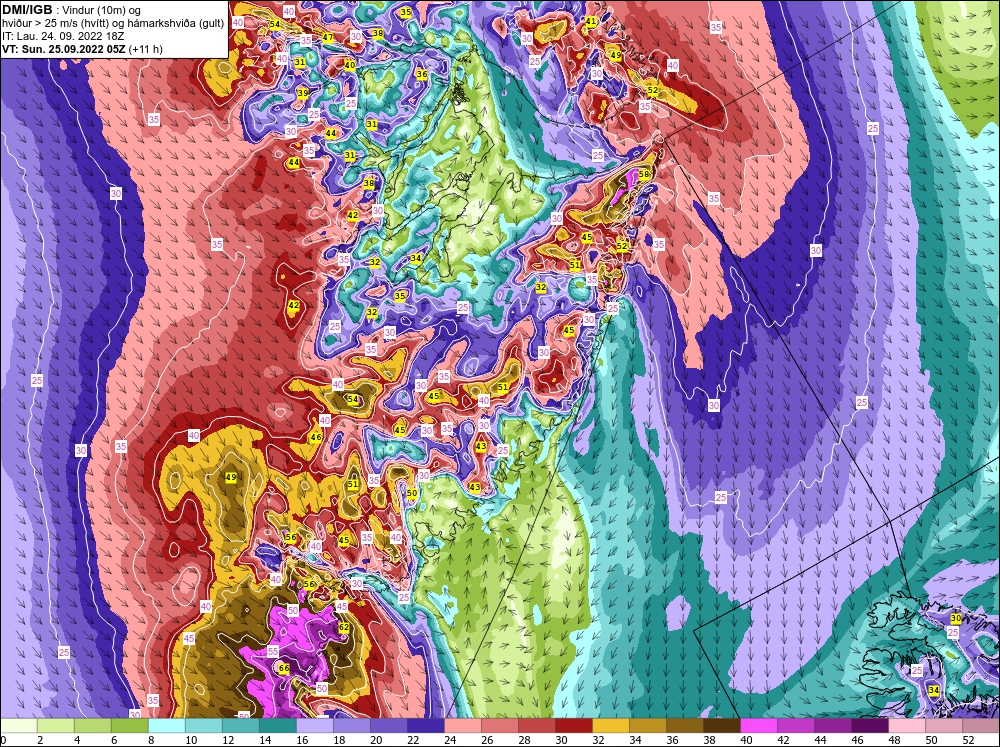
Task: Click the yellow gust label "46"
Action: point(316,438)
